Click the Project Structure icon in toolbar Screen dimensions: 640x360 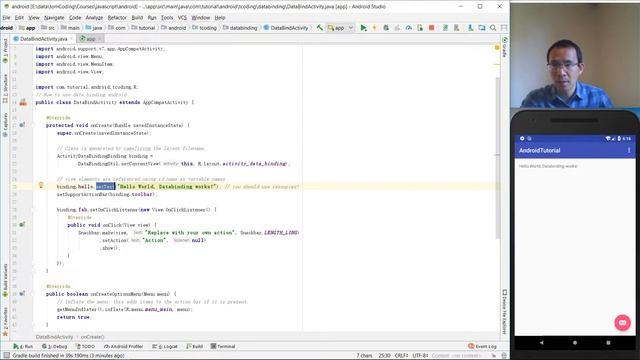pos(482,28)
